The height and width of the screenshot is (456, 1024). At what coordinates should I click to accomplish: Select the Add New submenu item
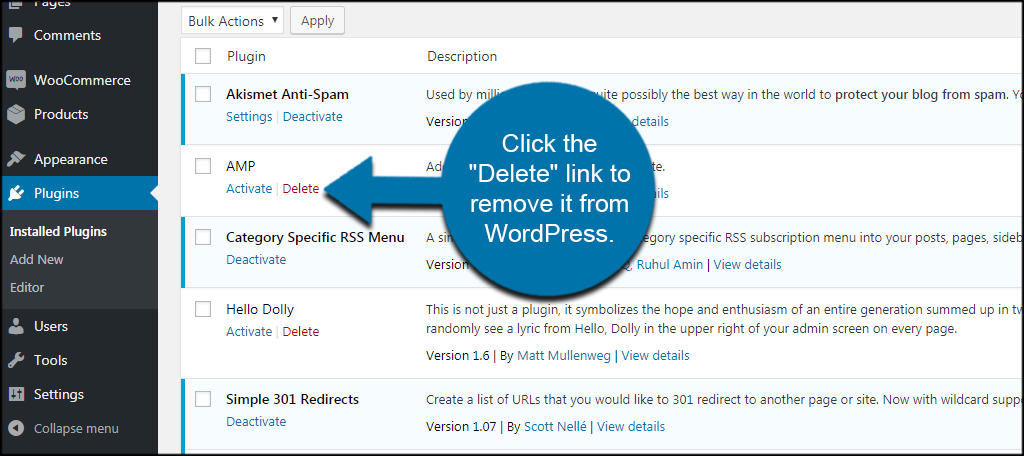(x=37, y=259)
